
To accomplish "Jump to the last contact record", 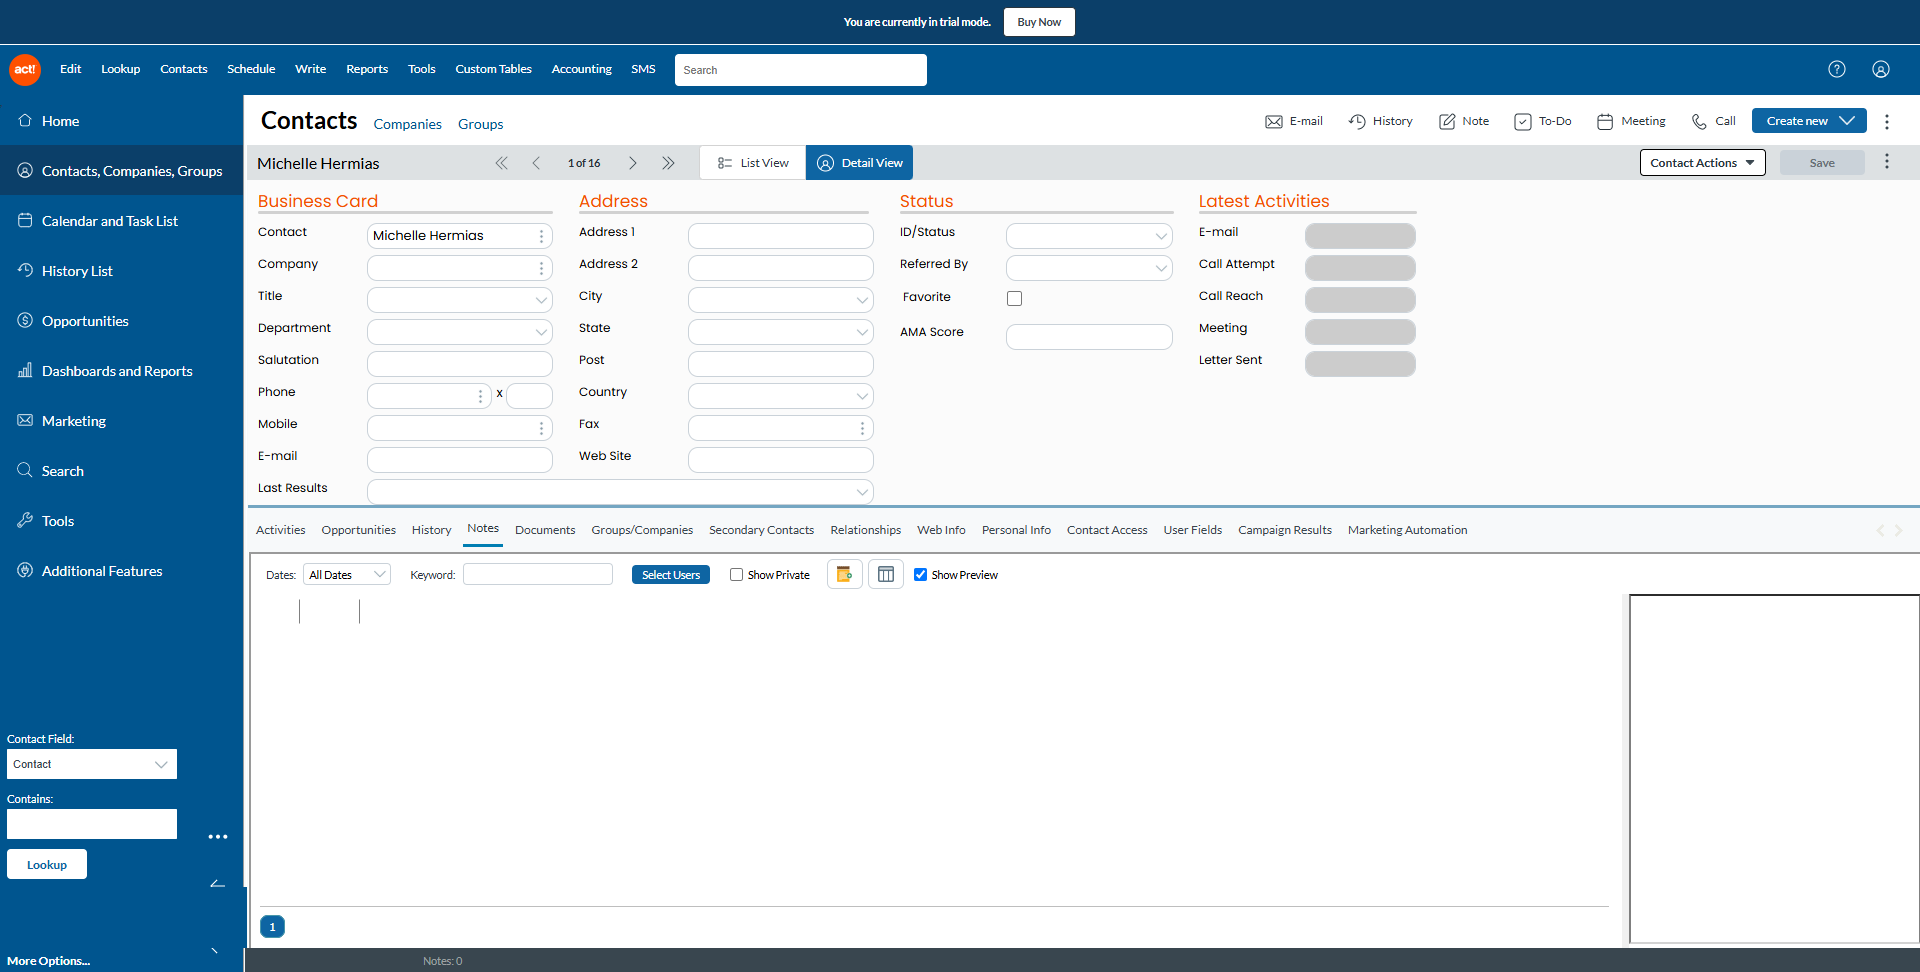I will [x=668, y=163].
